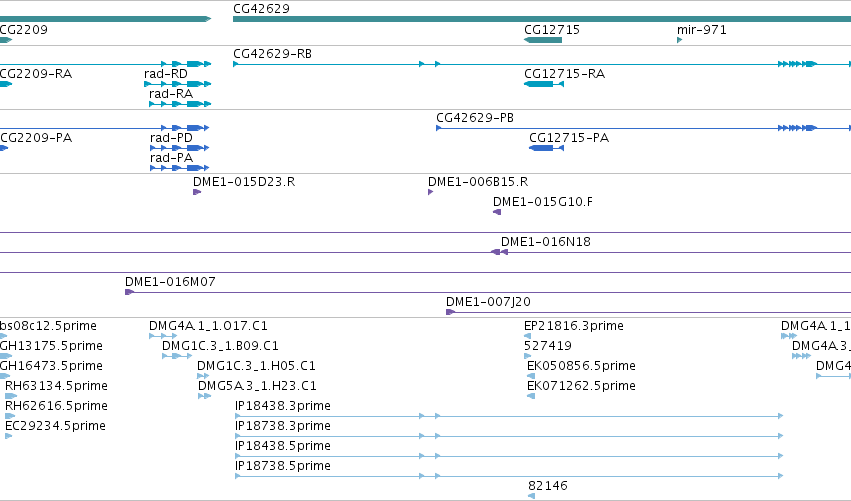Select the RH62616.5prime EST
Viewport: 851px width, 501px height.
10,416
